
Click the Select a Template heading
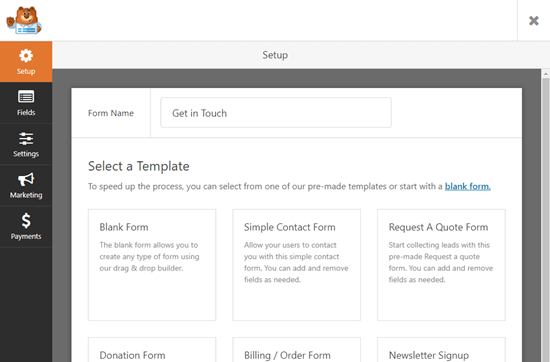pos(139,166)
